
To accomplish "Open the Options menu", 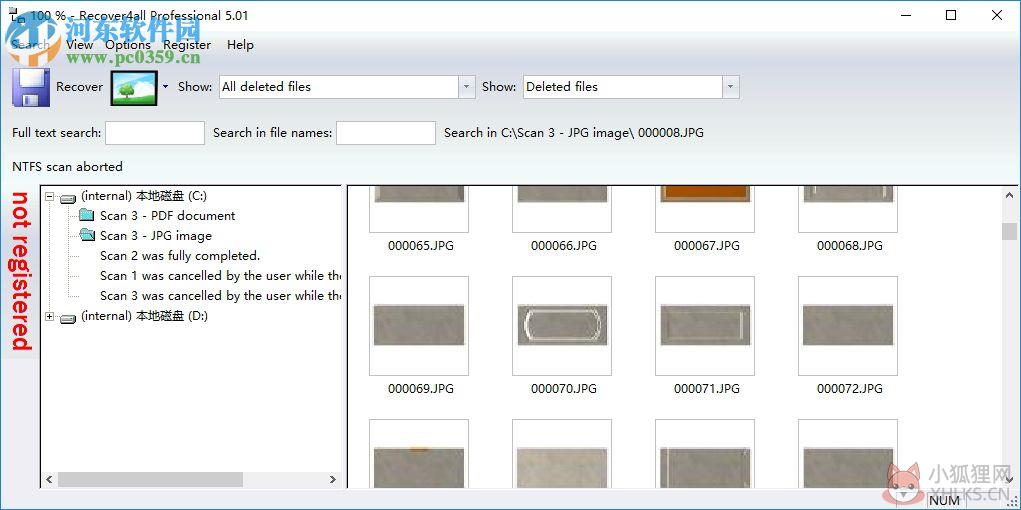I will click(x=128, y=45).
